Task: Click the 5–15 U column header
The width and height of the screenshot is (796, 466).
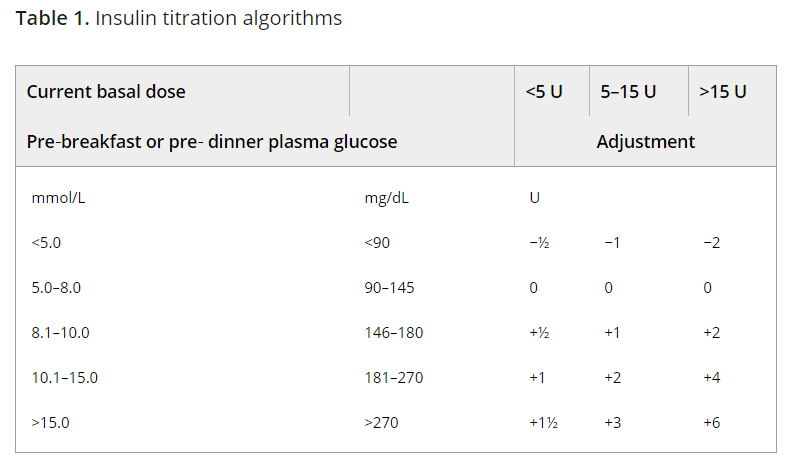Action: coord(628,92)
